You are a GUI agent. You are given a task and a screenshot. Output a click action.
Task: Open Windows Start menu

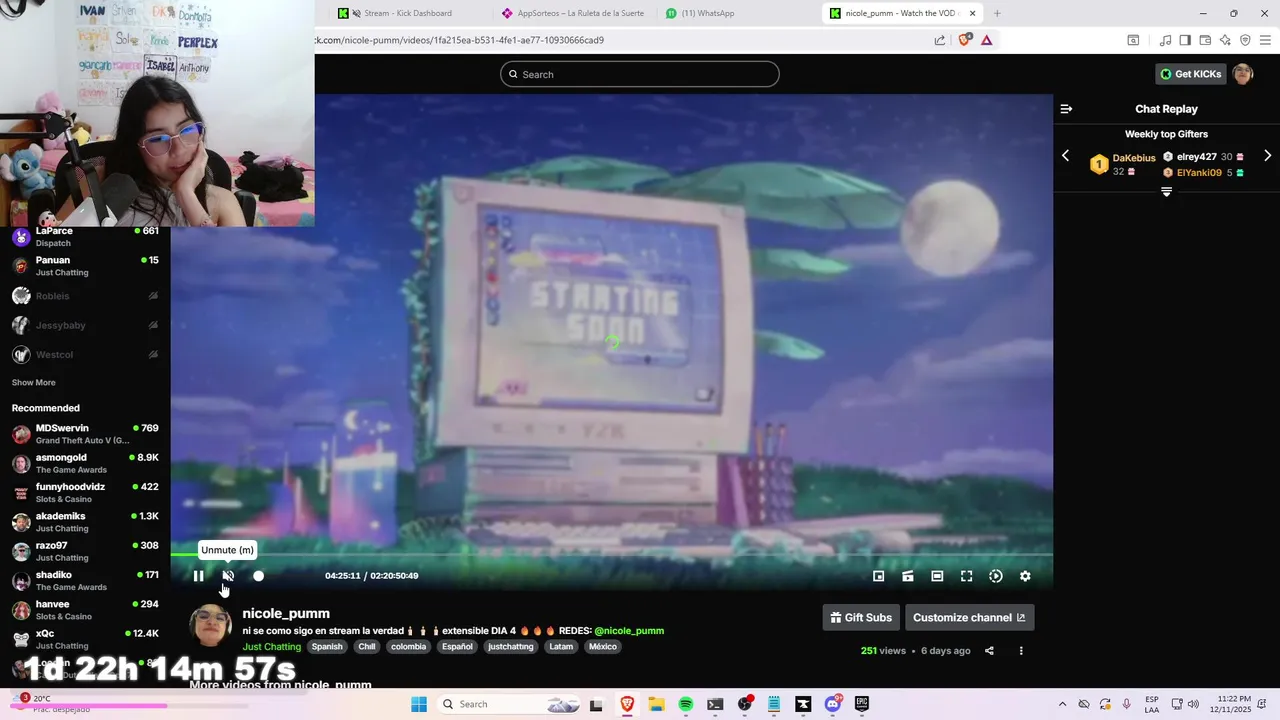tap(418, 704)
